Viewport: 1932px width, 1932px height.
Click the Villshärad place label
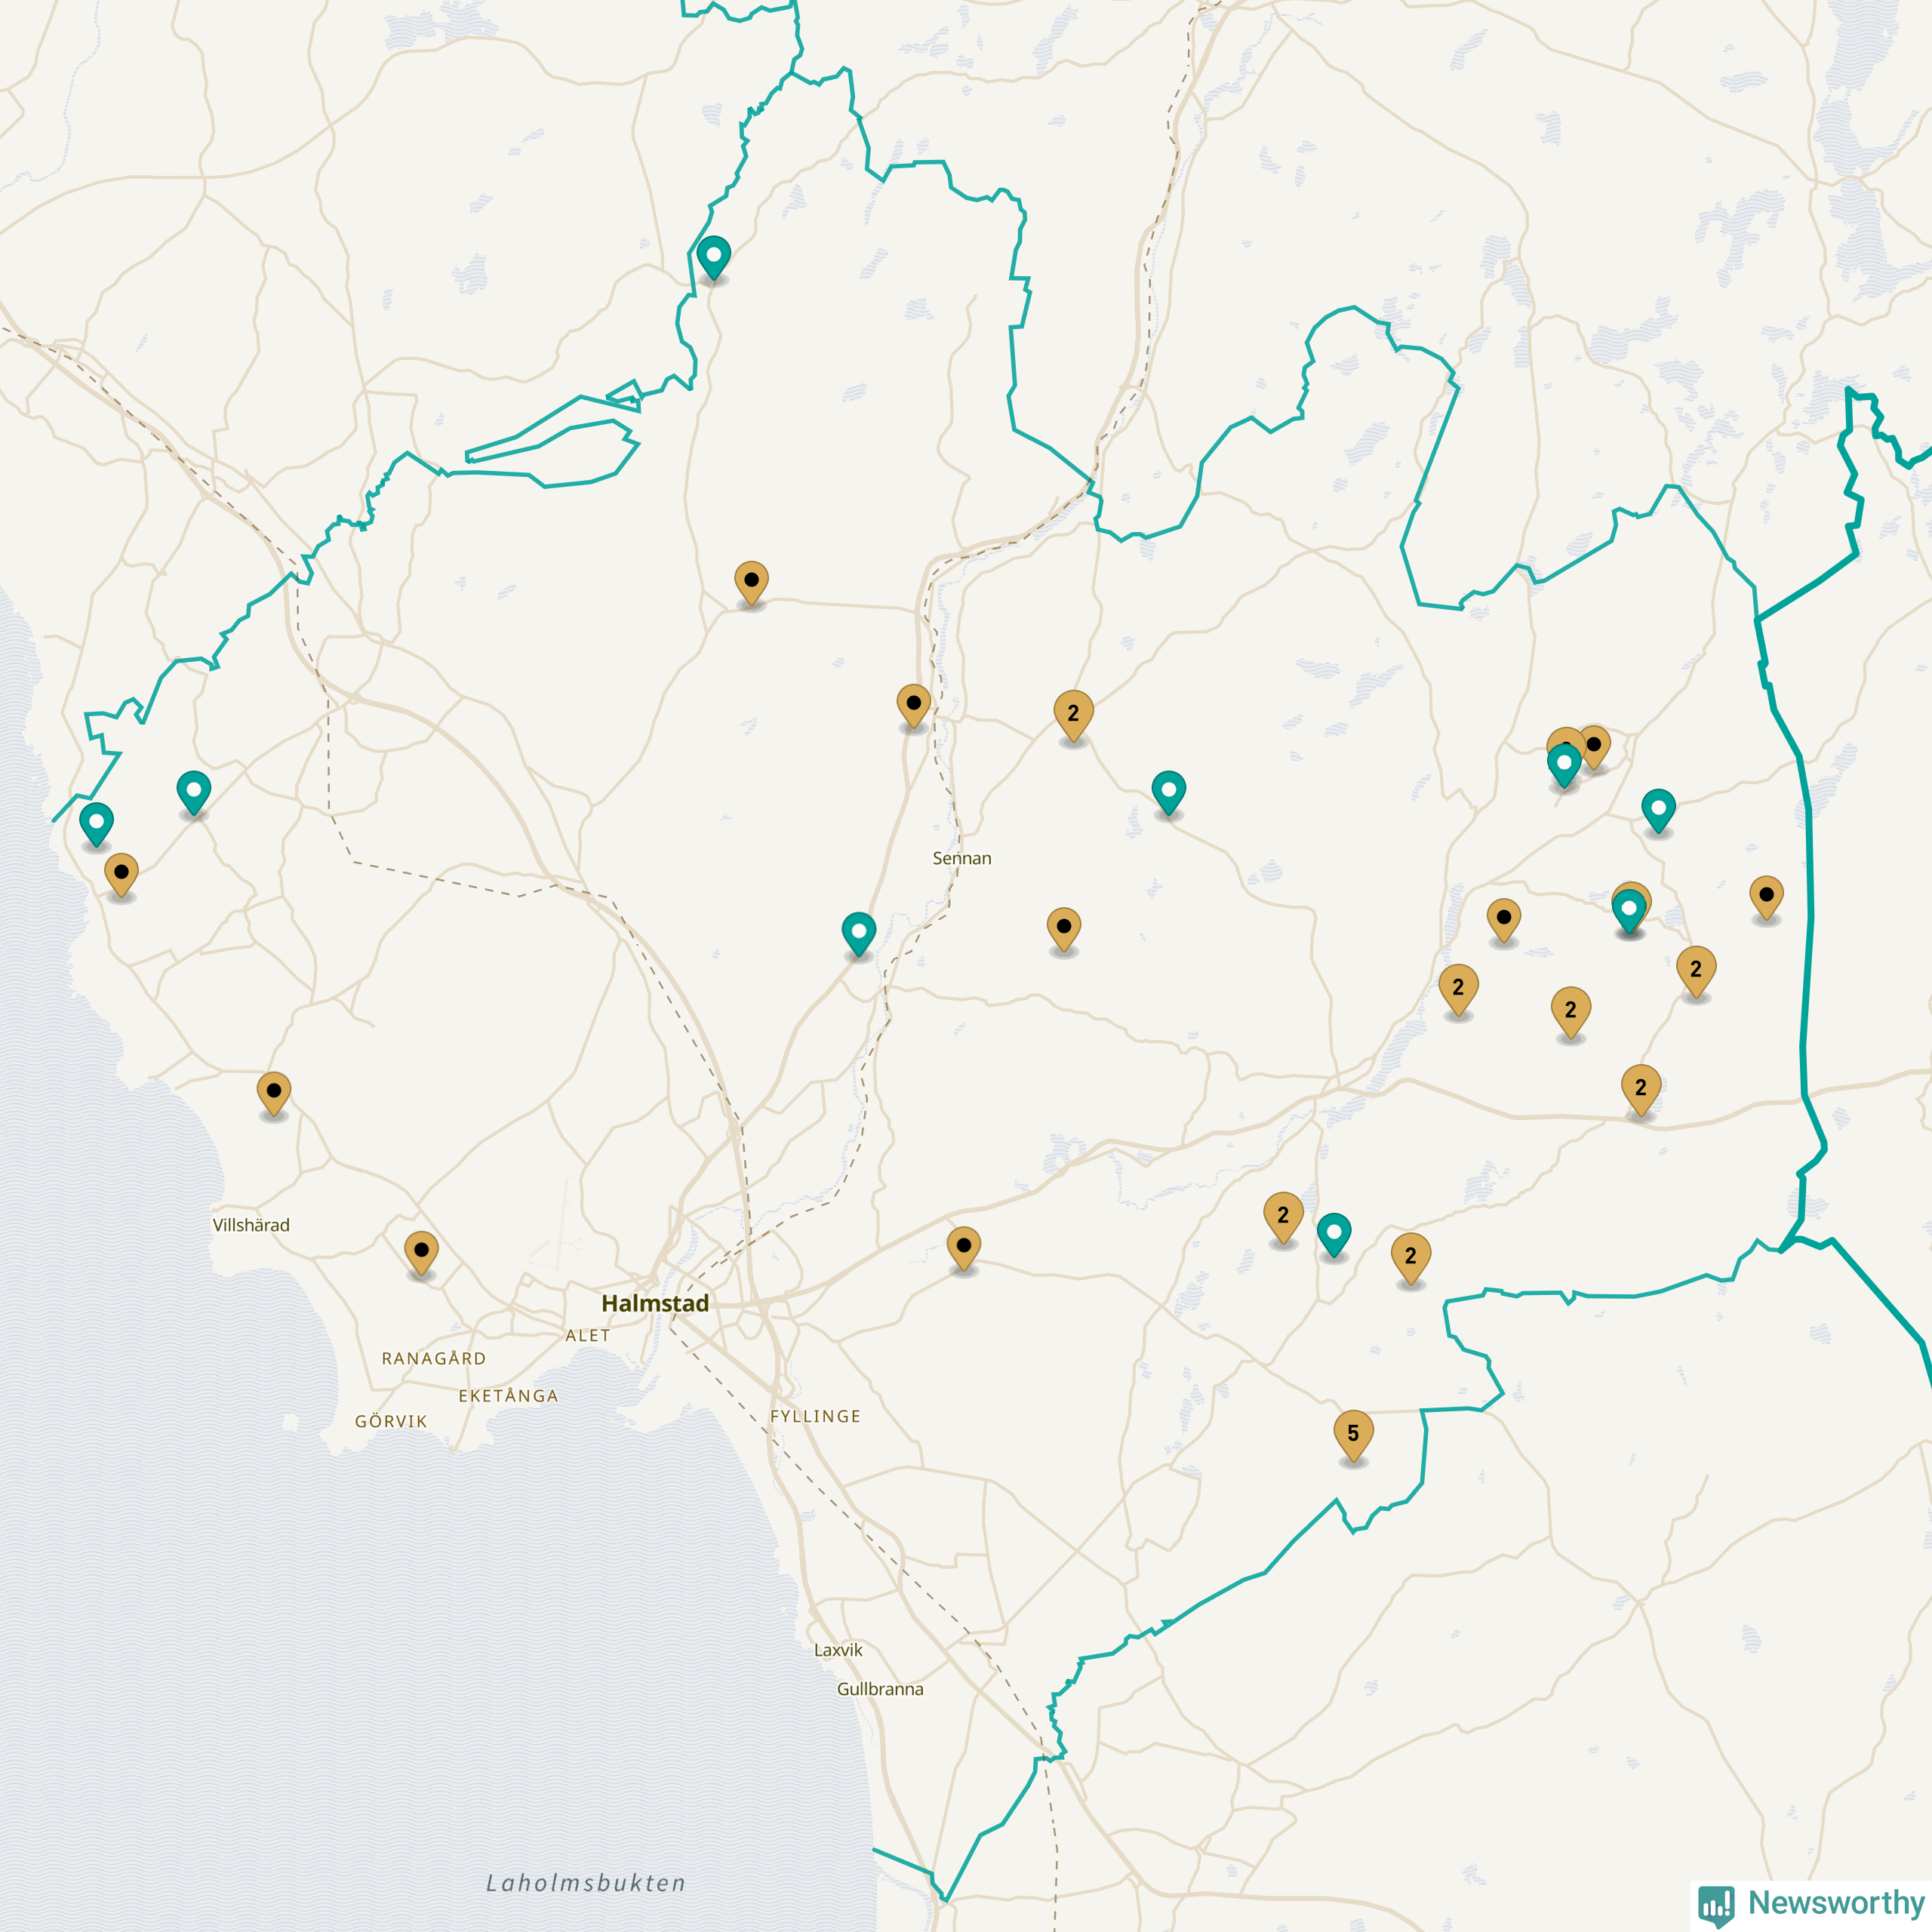coord(251,1225)
